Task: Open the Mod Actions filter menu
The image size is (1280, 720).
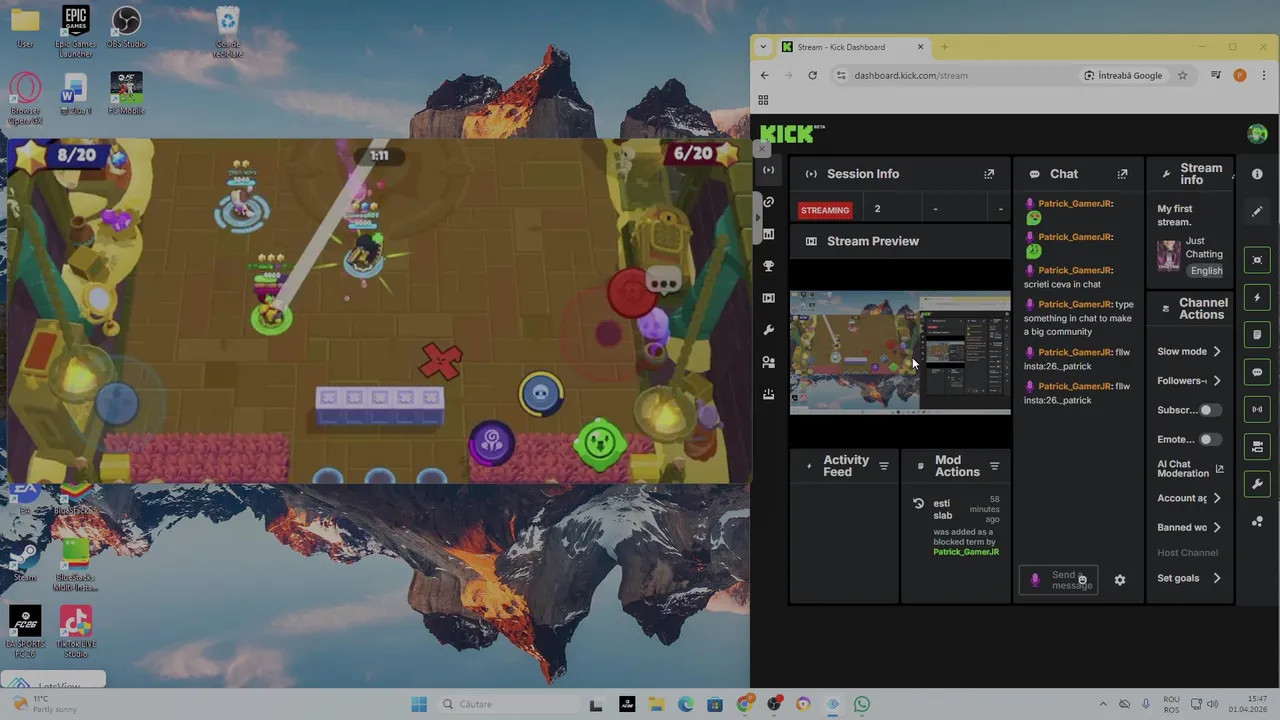Action: click(x=994, y=466)
